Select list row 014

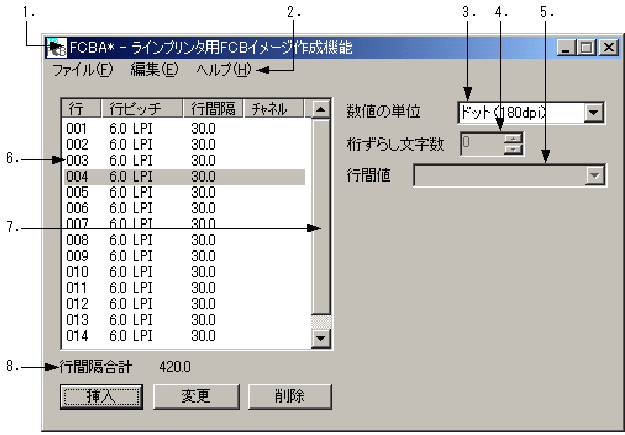[185, 336]
